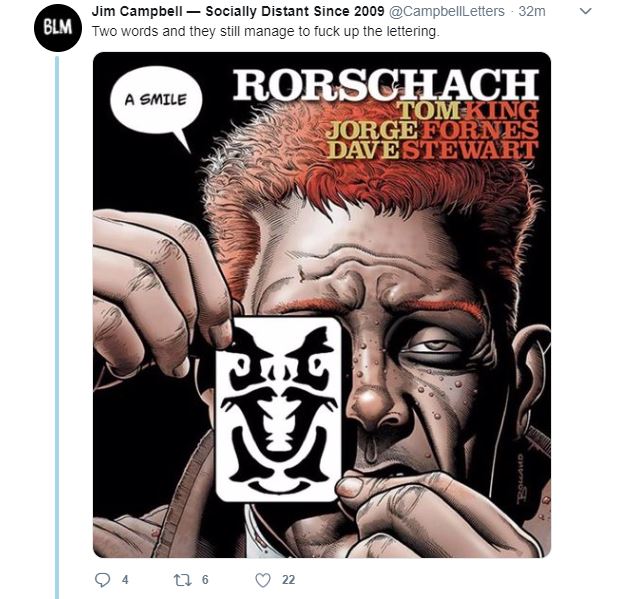
Task: Click the like count of 22
Action: point(288,579)
